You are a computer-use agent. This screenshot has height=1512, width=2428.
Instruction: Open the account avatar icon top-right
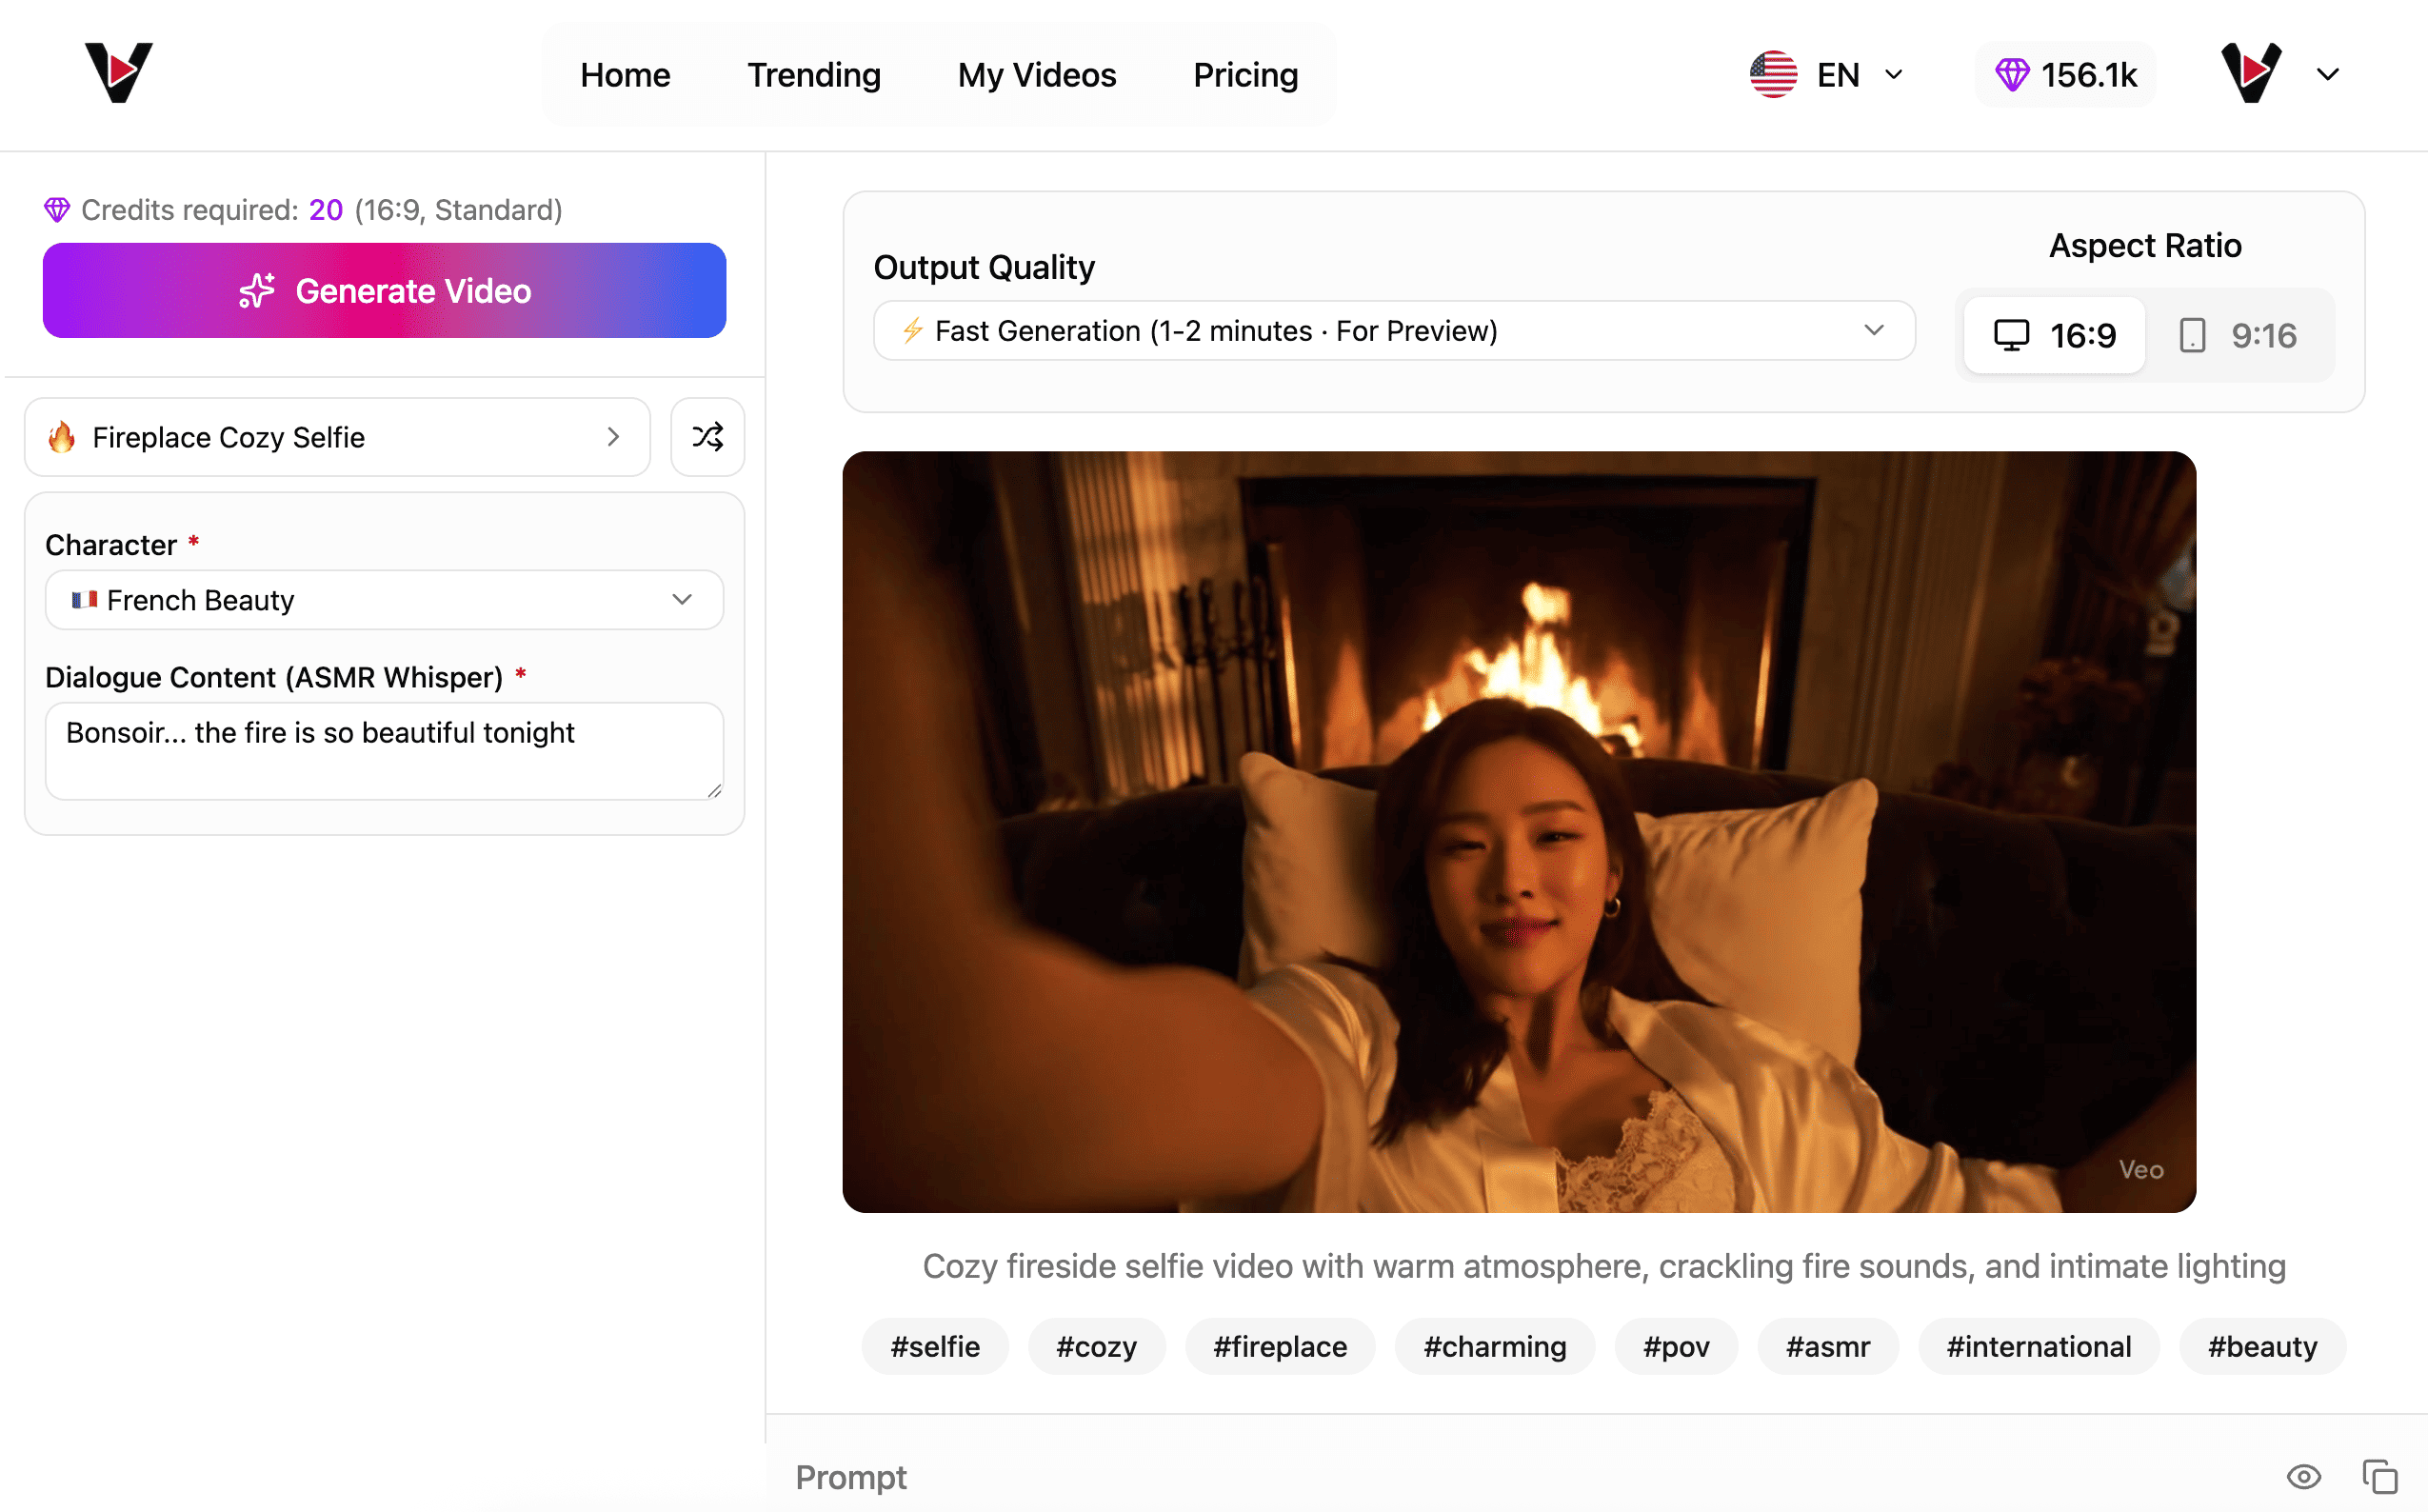[x=2253, y=72]
